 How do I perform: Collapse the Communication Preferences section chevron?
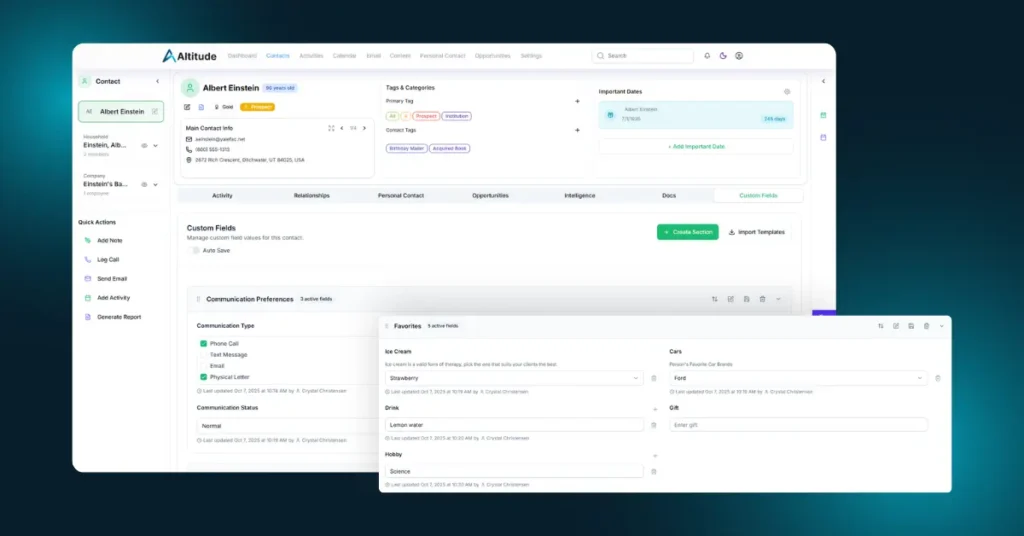click(778, 299)
